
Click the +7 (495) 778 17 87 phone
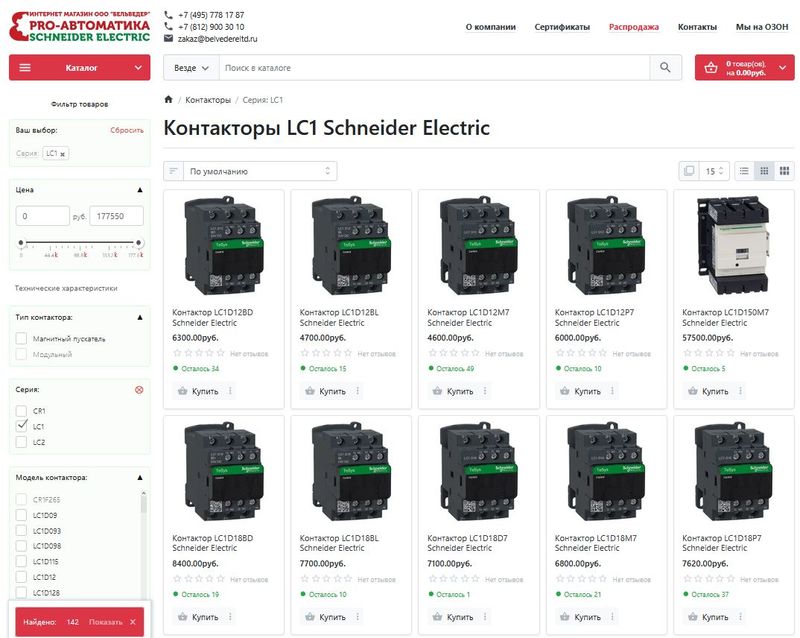click(211, 15)
